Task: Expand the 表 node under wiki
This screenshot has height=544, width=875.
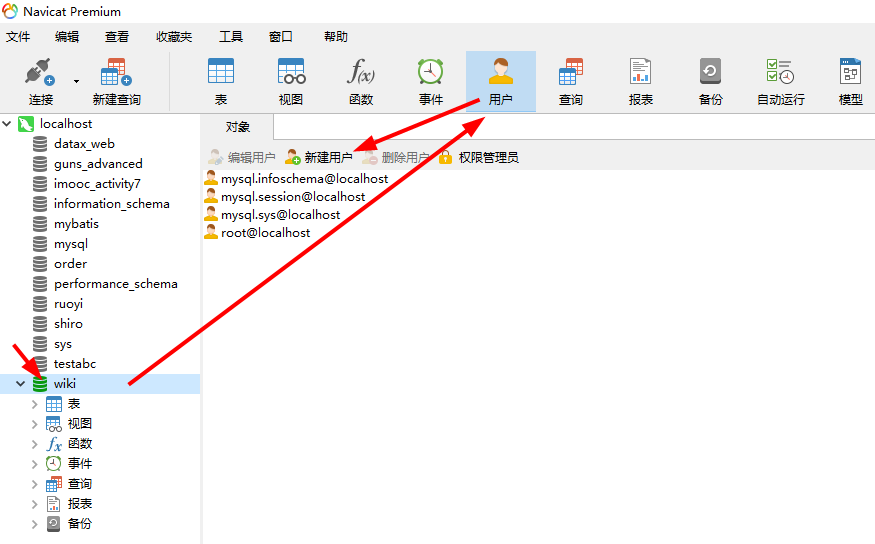Action: pyautogui.click(x=35, y=404)
